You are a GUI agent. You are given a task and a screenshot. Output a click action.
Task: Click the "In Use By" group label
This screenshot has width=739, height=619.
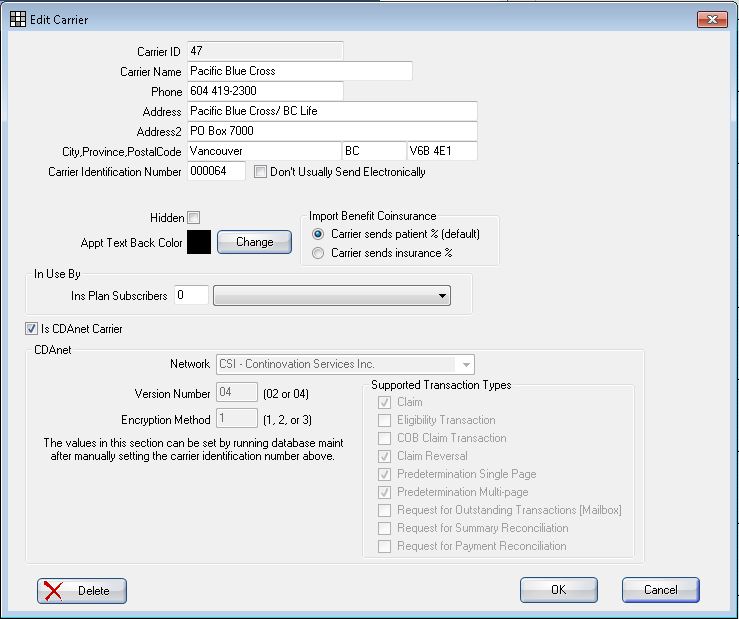[57, 274]
